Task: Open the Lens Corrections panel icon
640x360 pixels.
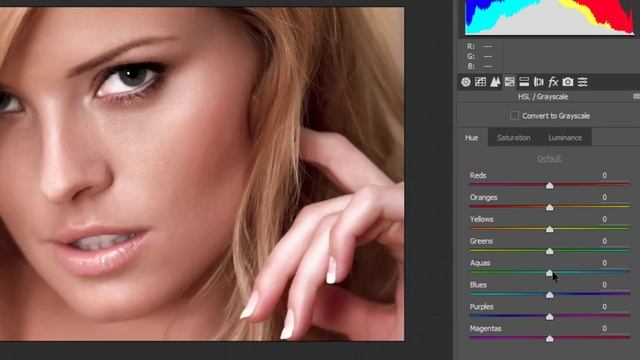Action: pyautogui.click(x=539, y=82)
